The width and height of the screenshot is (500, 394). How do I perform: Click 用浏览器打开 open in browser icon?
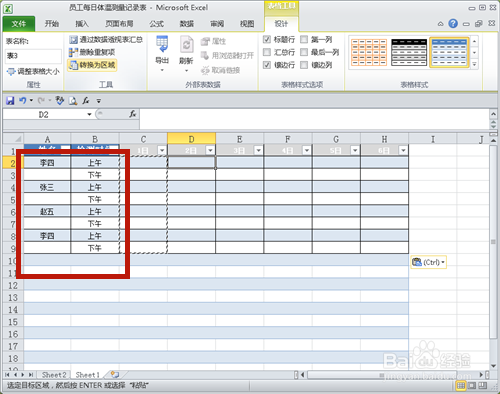pos(205,55)
